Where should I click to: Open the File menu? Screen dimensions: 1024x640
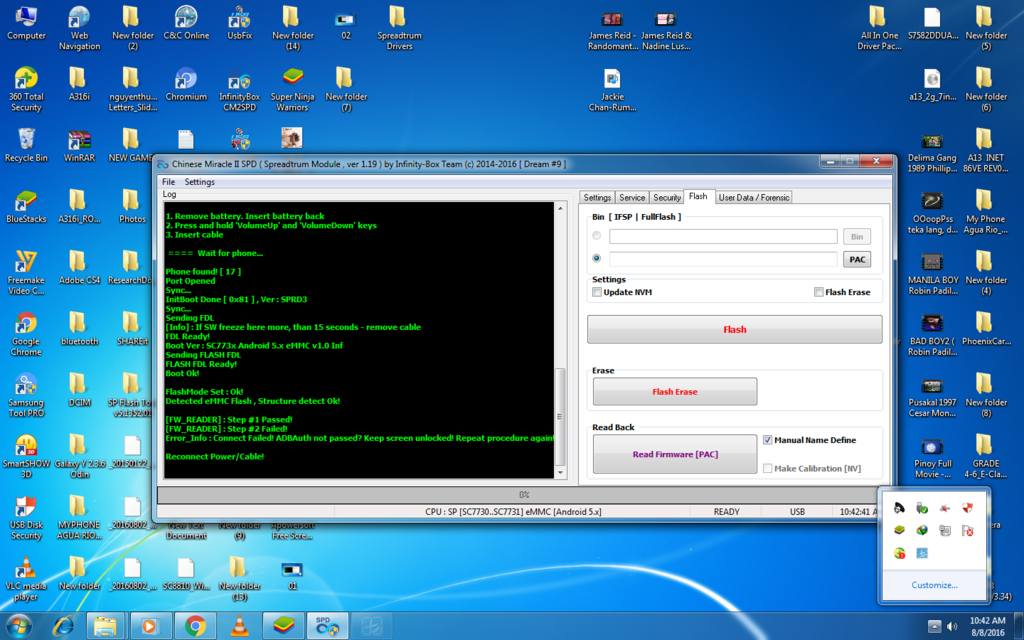tap(168, 182)
